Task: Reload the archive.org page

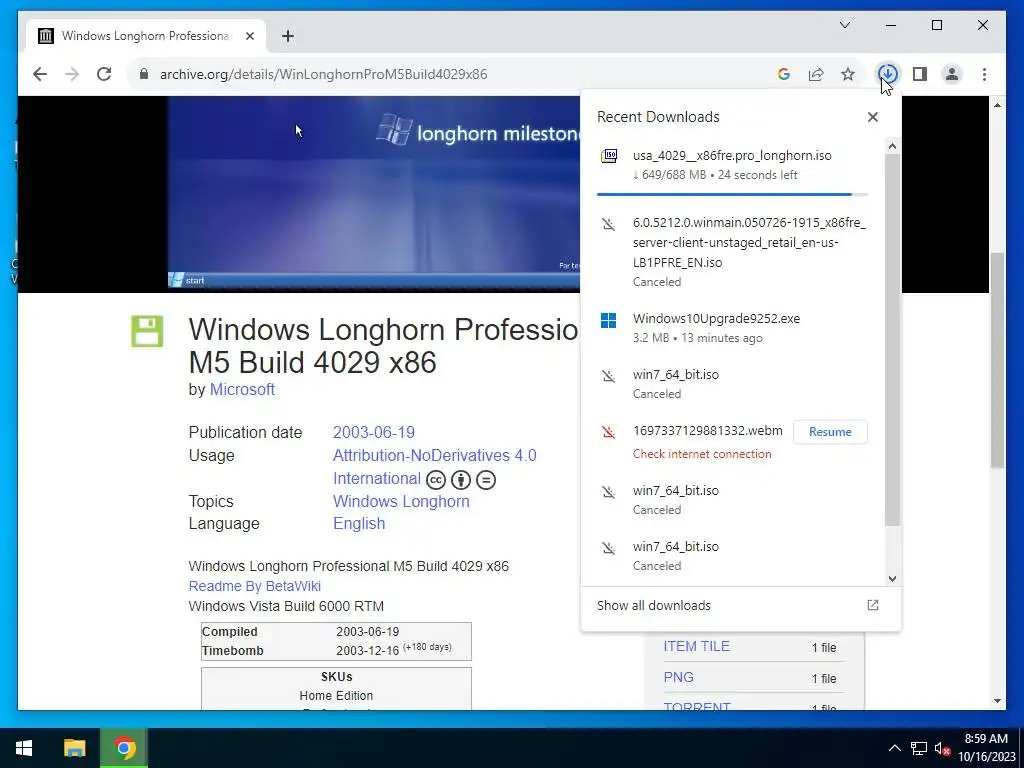Action: pos(104,74)
